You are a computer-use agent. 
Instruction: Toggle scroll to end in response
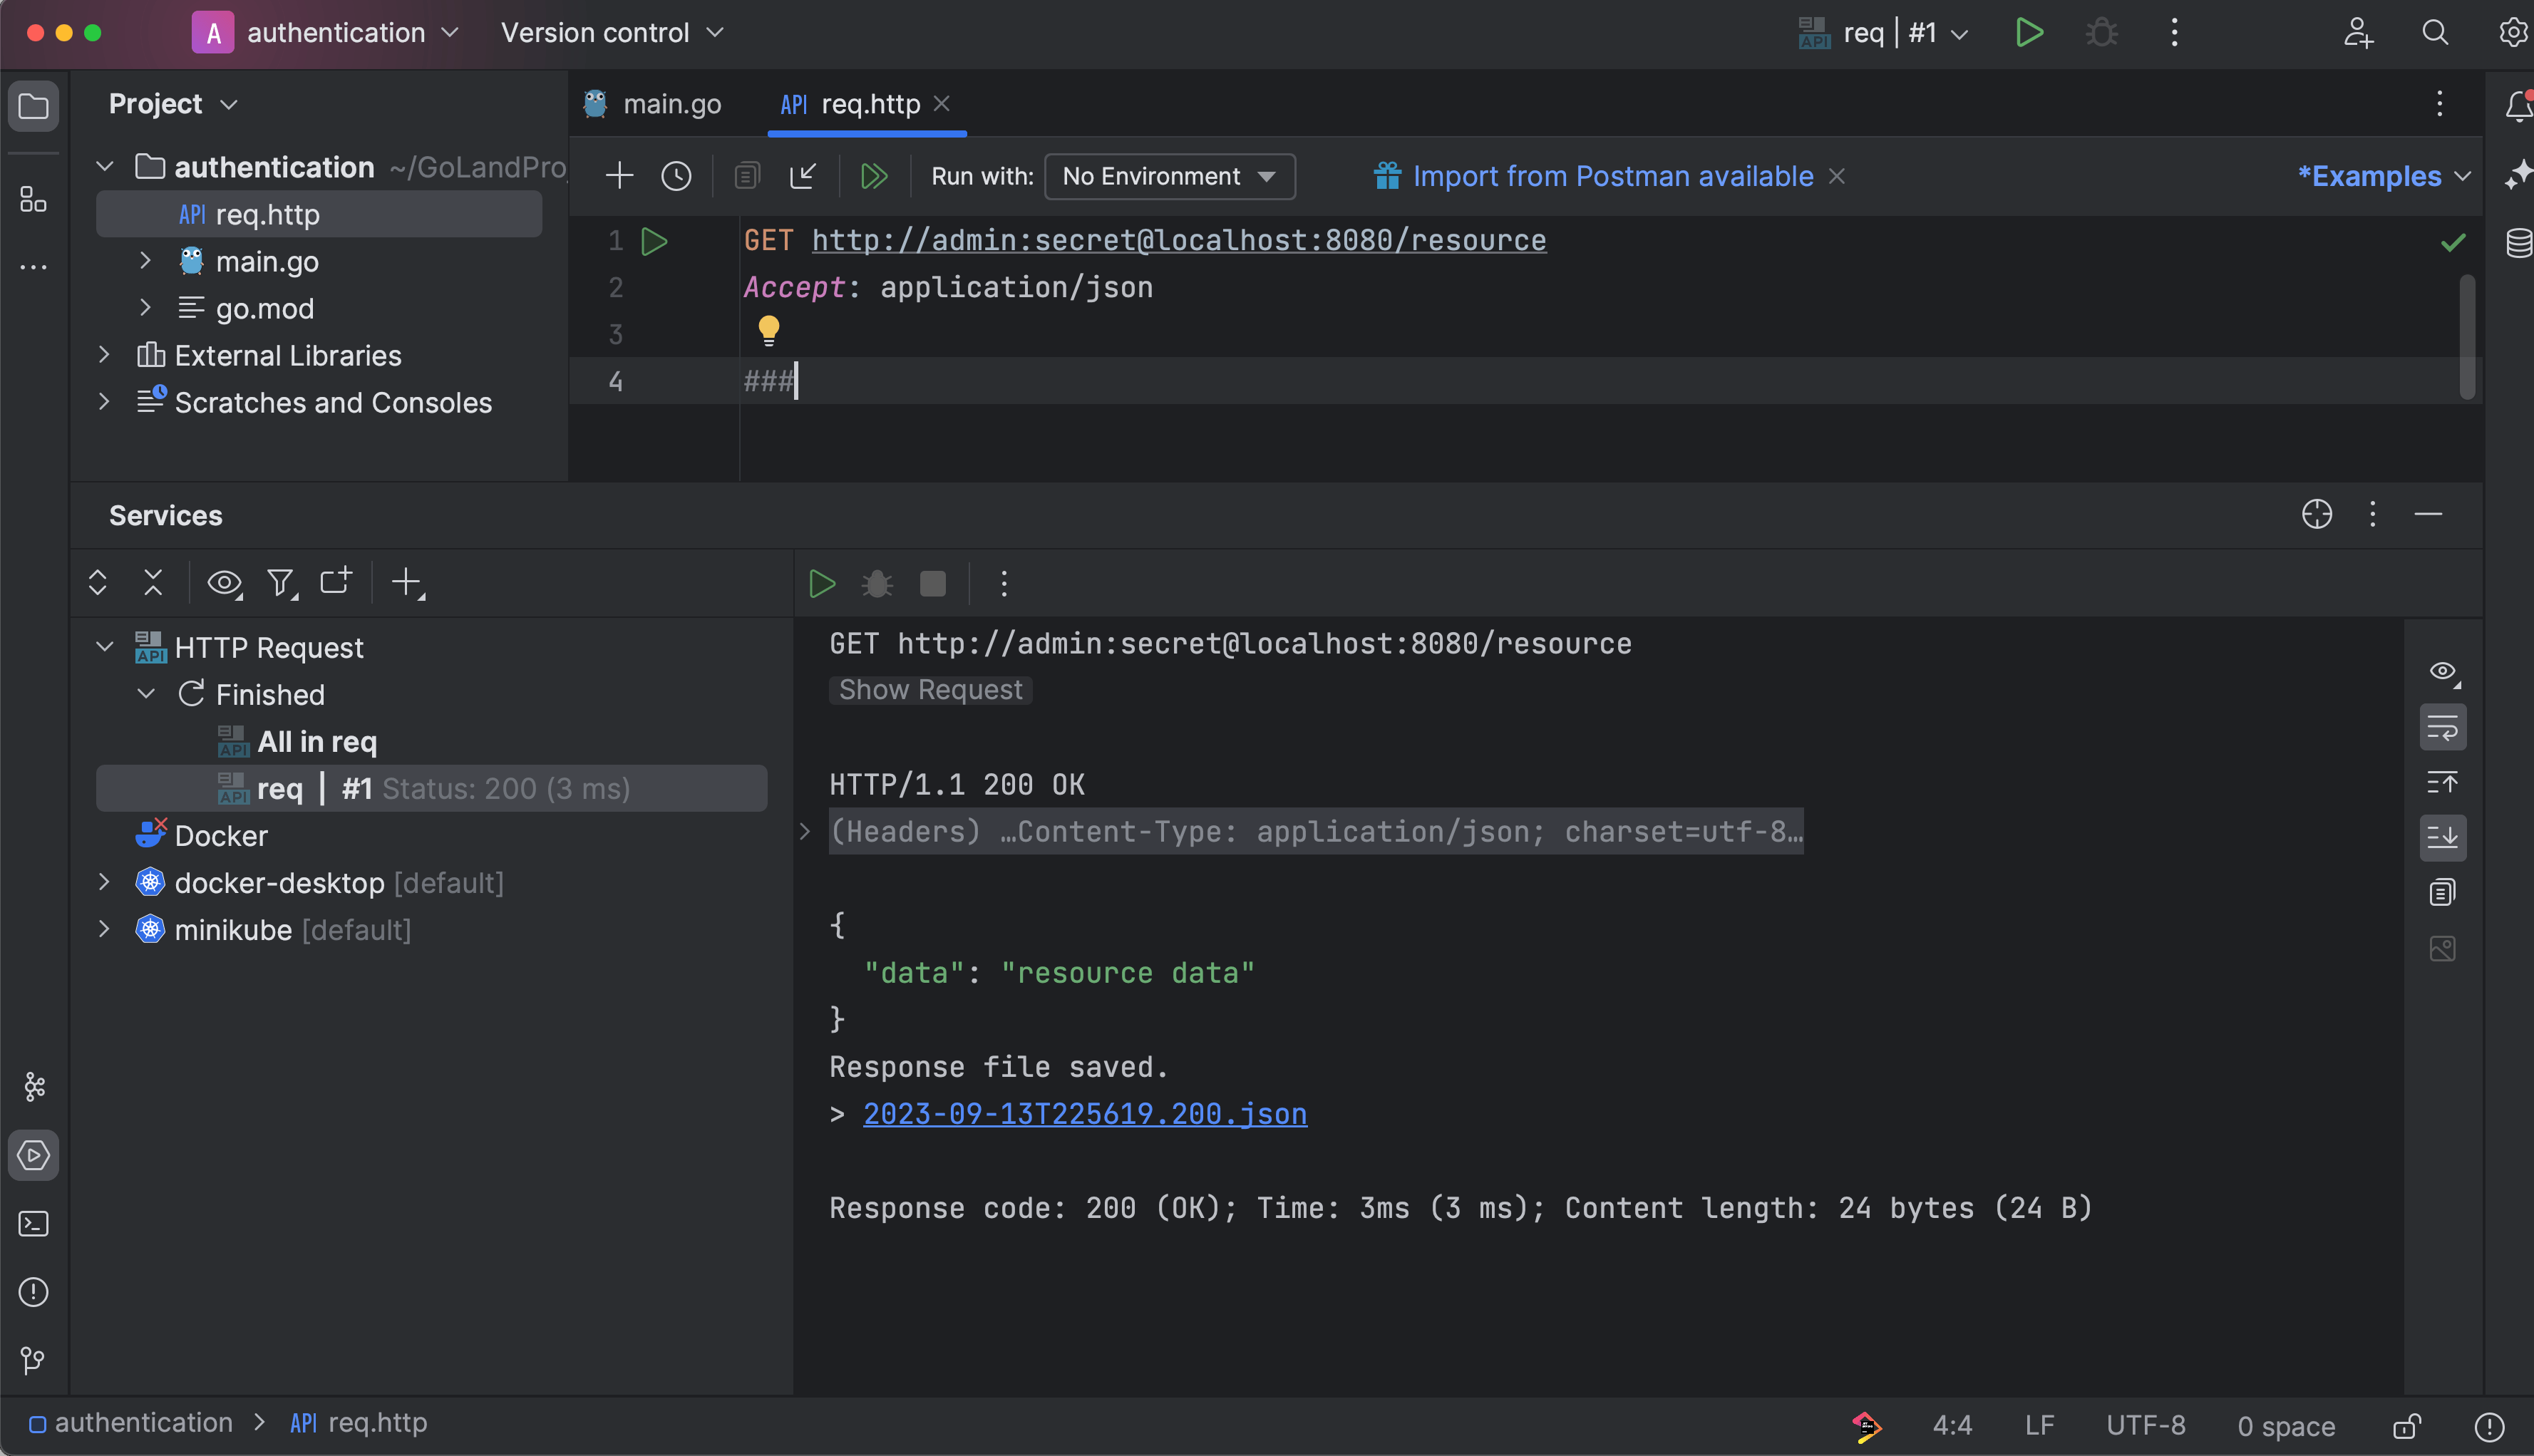[2442, 837]
